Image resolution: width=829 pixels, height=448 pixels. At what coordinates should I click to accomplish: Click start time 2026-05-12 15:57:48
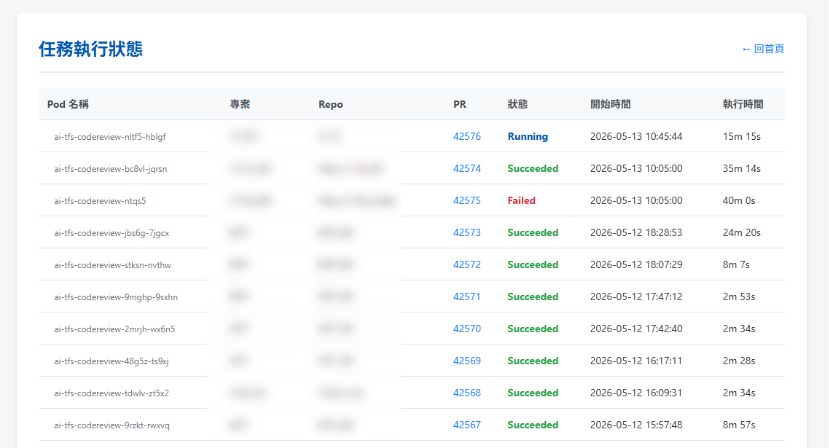click(636, 425)
